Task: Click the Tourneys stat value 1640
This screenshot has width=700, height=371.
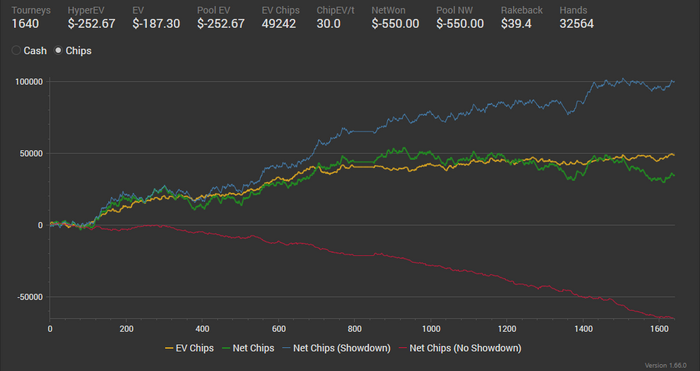Action: [x=25, y=24]
